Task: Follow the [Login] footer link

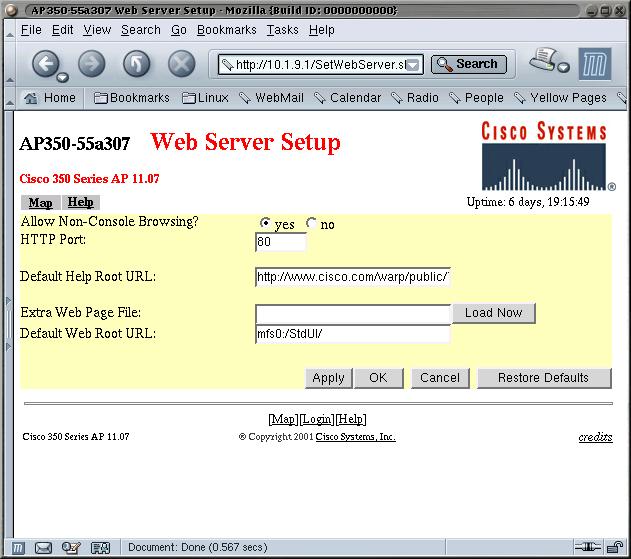Action: click(317, 419)
